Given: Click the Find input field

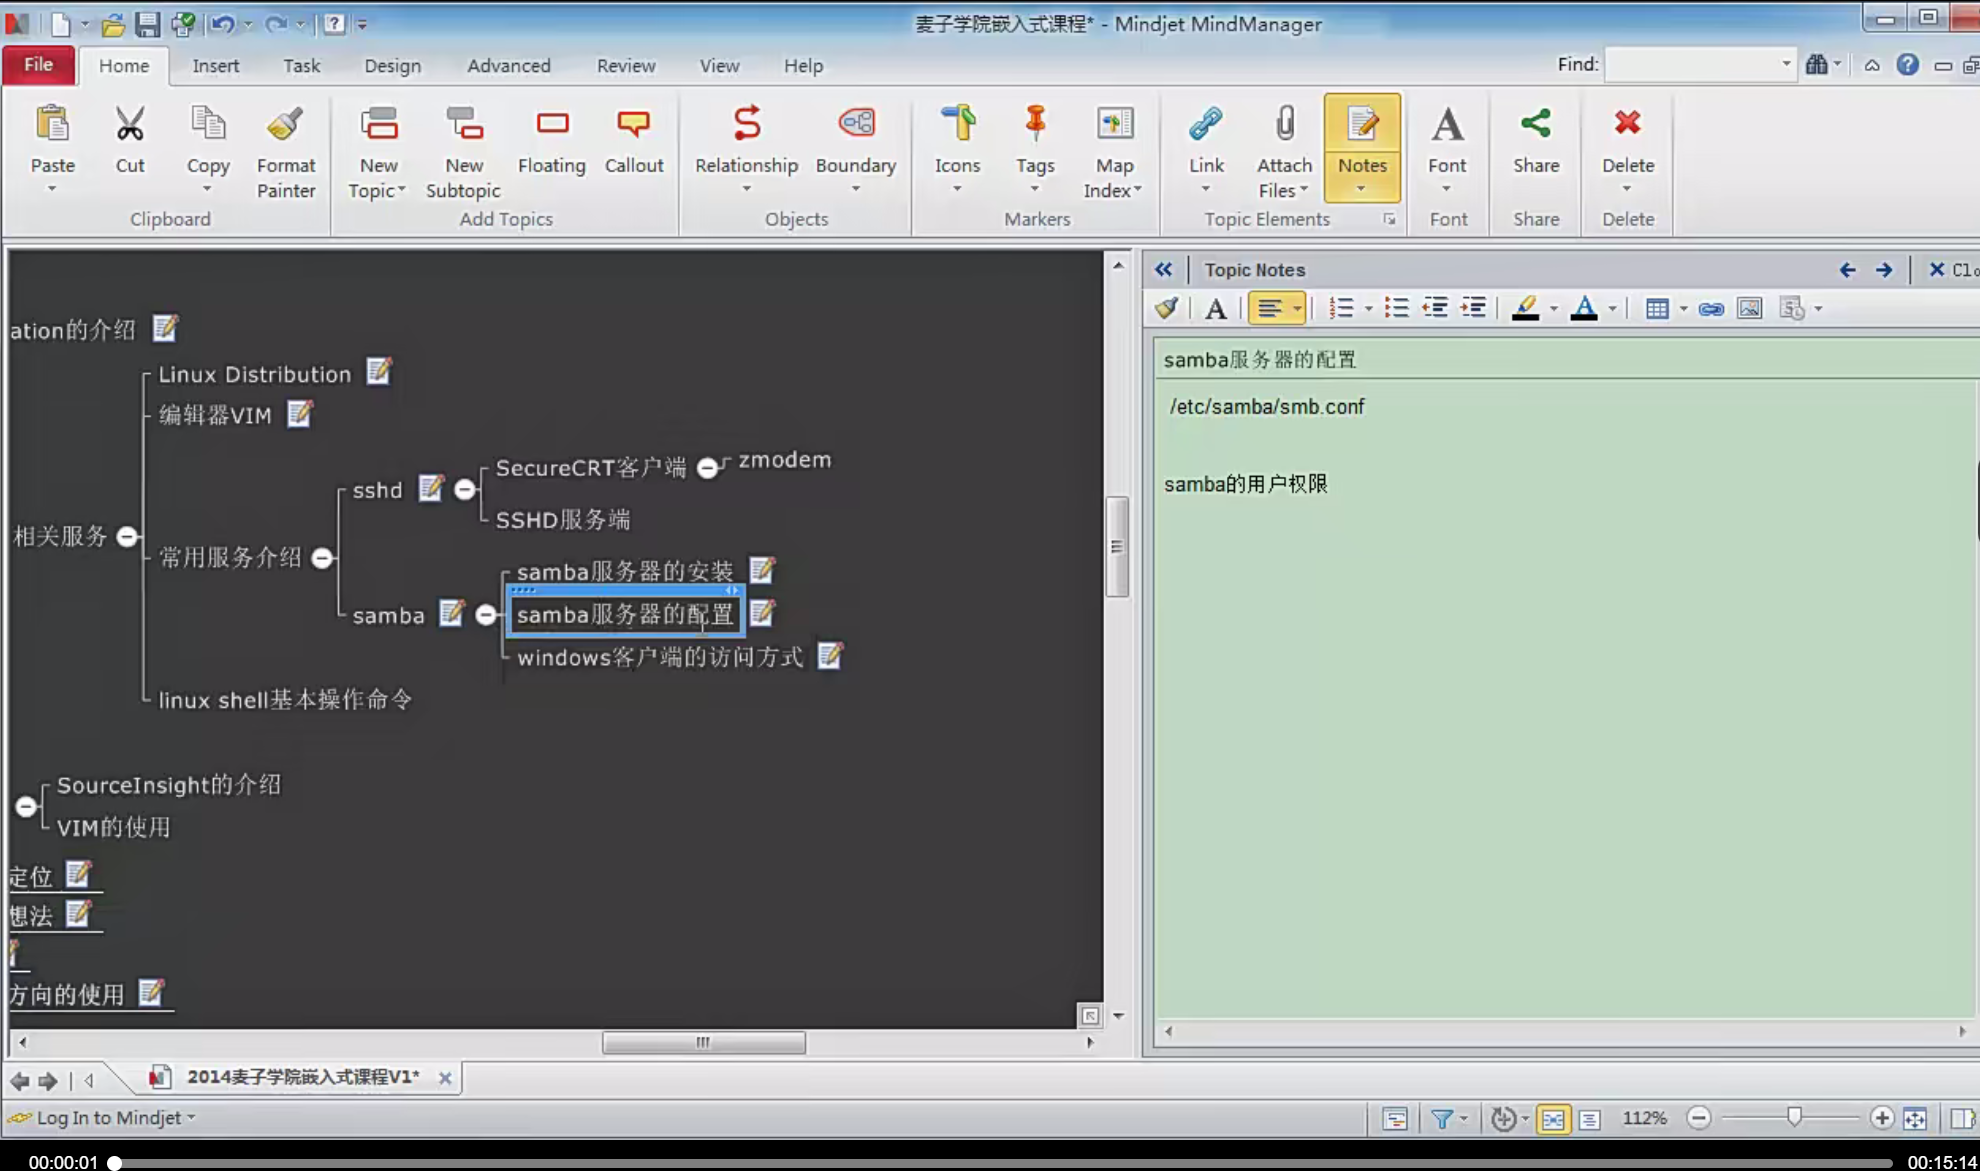Looking at the screenshot, I should [x=1691, y=64].
